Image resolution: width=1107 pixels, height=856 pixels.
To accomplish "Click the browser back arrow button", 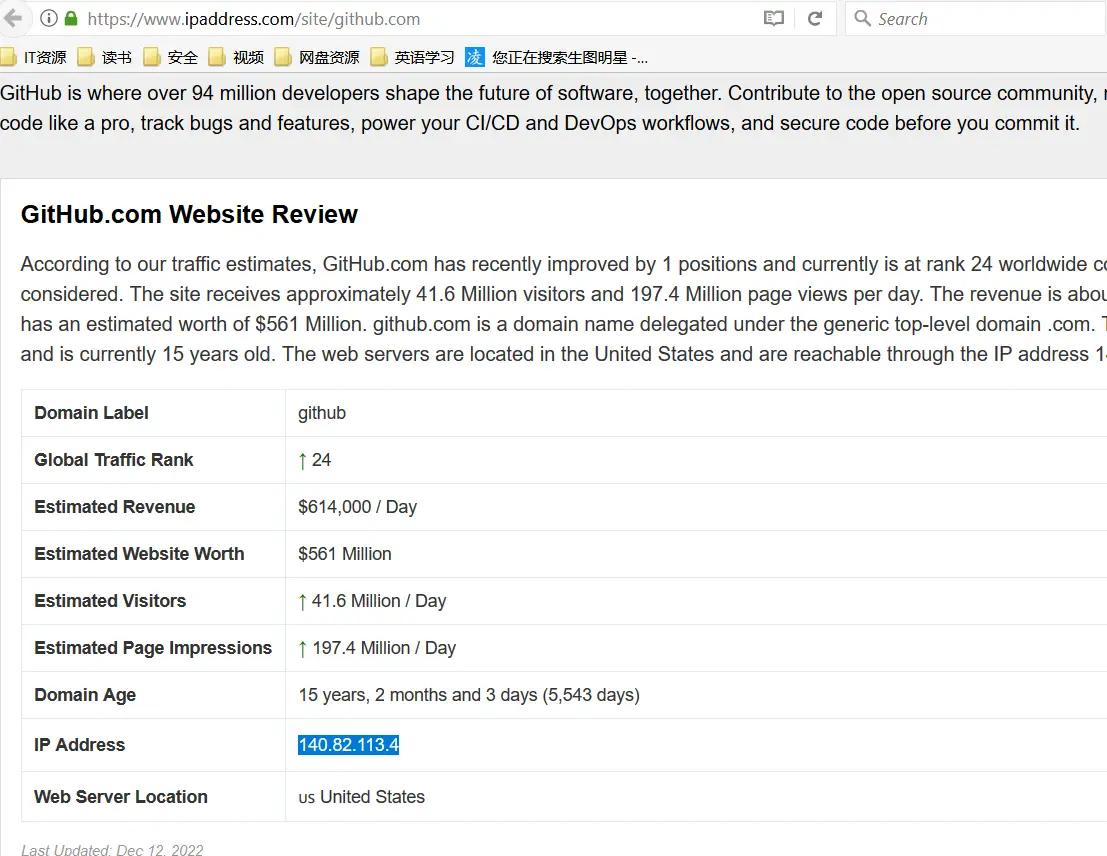I will click(13, 18).
